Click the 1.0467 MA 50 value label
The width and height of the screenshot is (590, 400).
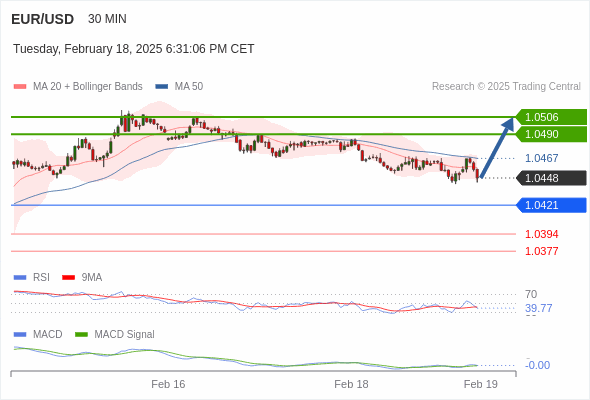[x=541, y=158]
